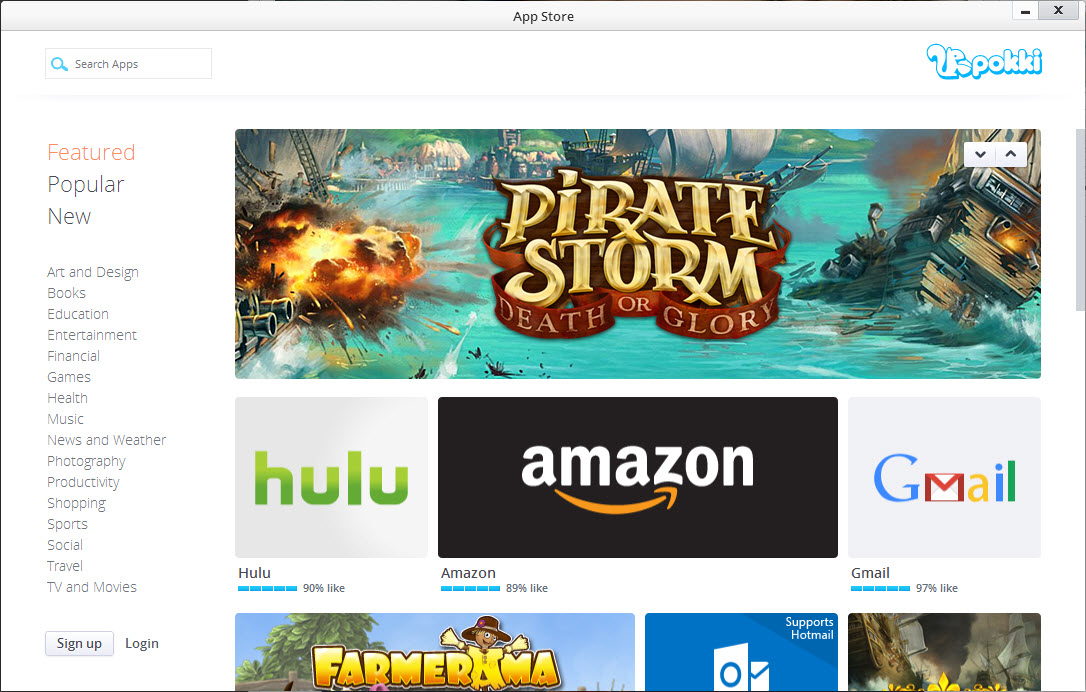Click Gmail's 97% like rating bar
This screenshot has height=692, width=1086.
pos(880,588)
